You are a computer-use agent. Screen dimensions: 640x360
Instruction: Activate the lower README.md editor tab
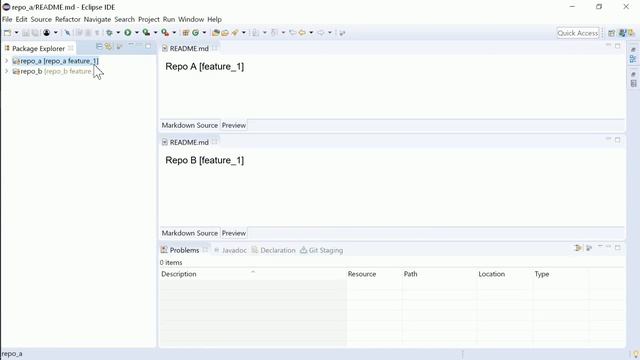pyautogui.click(x=189, y=142)
